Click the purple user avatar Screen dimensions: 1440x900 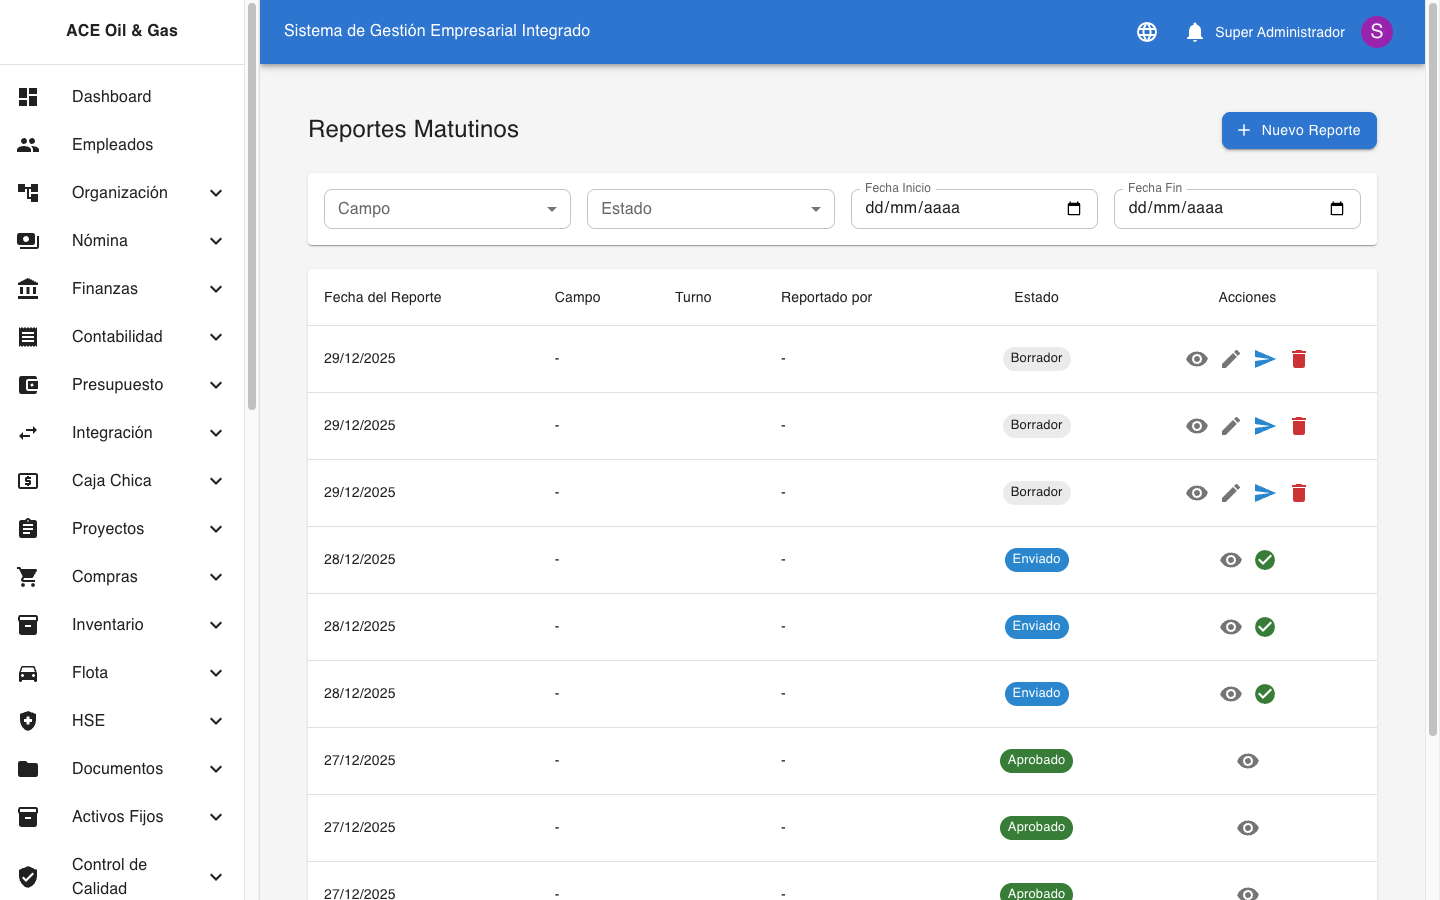click(1376, 32)
